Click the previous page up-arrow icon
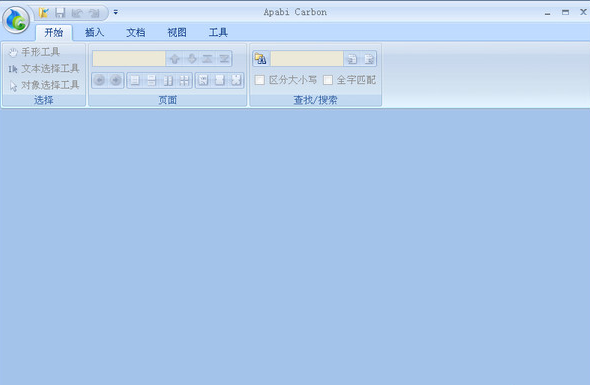 pos(174,59)
